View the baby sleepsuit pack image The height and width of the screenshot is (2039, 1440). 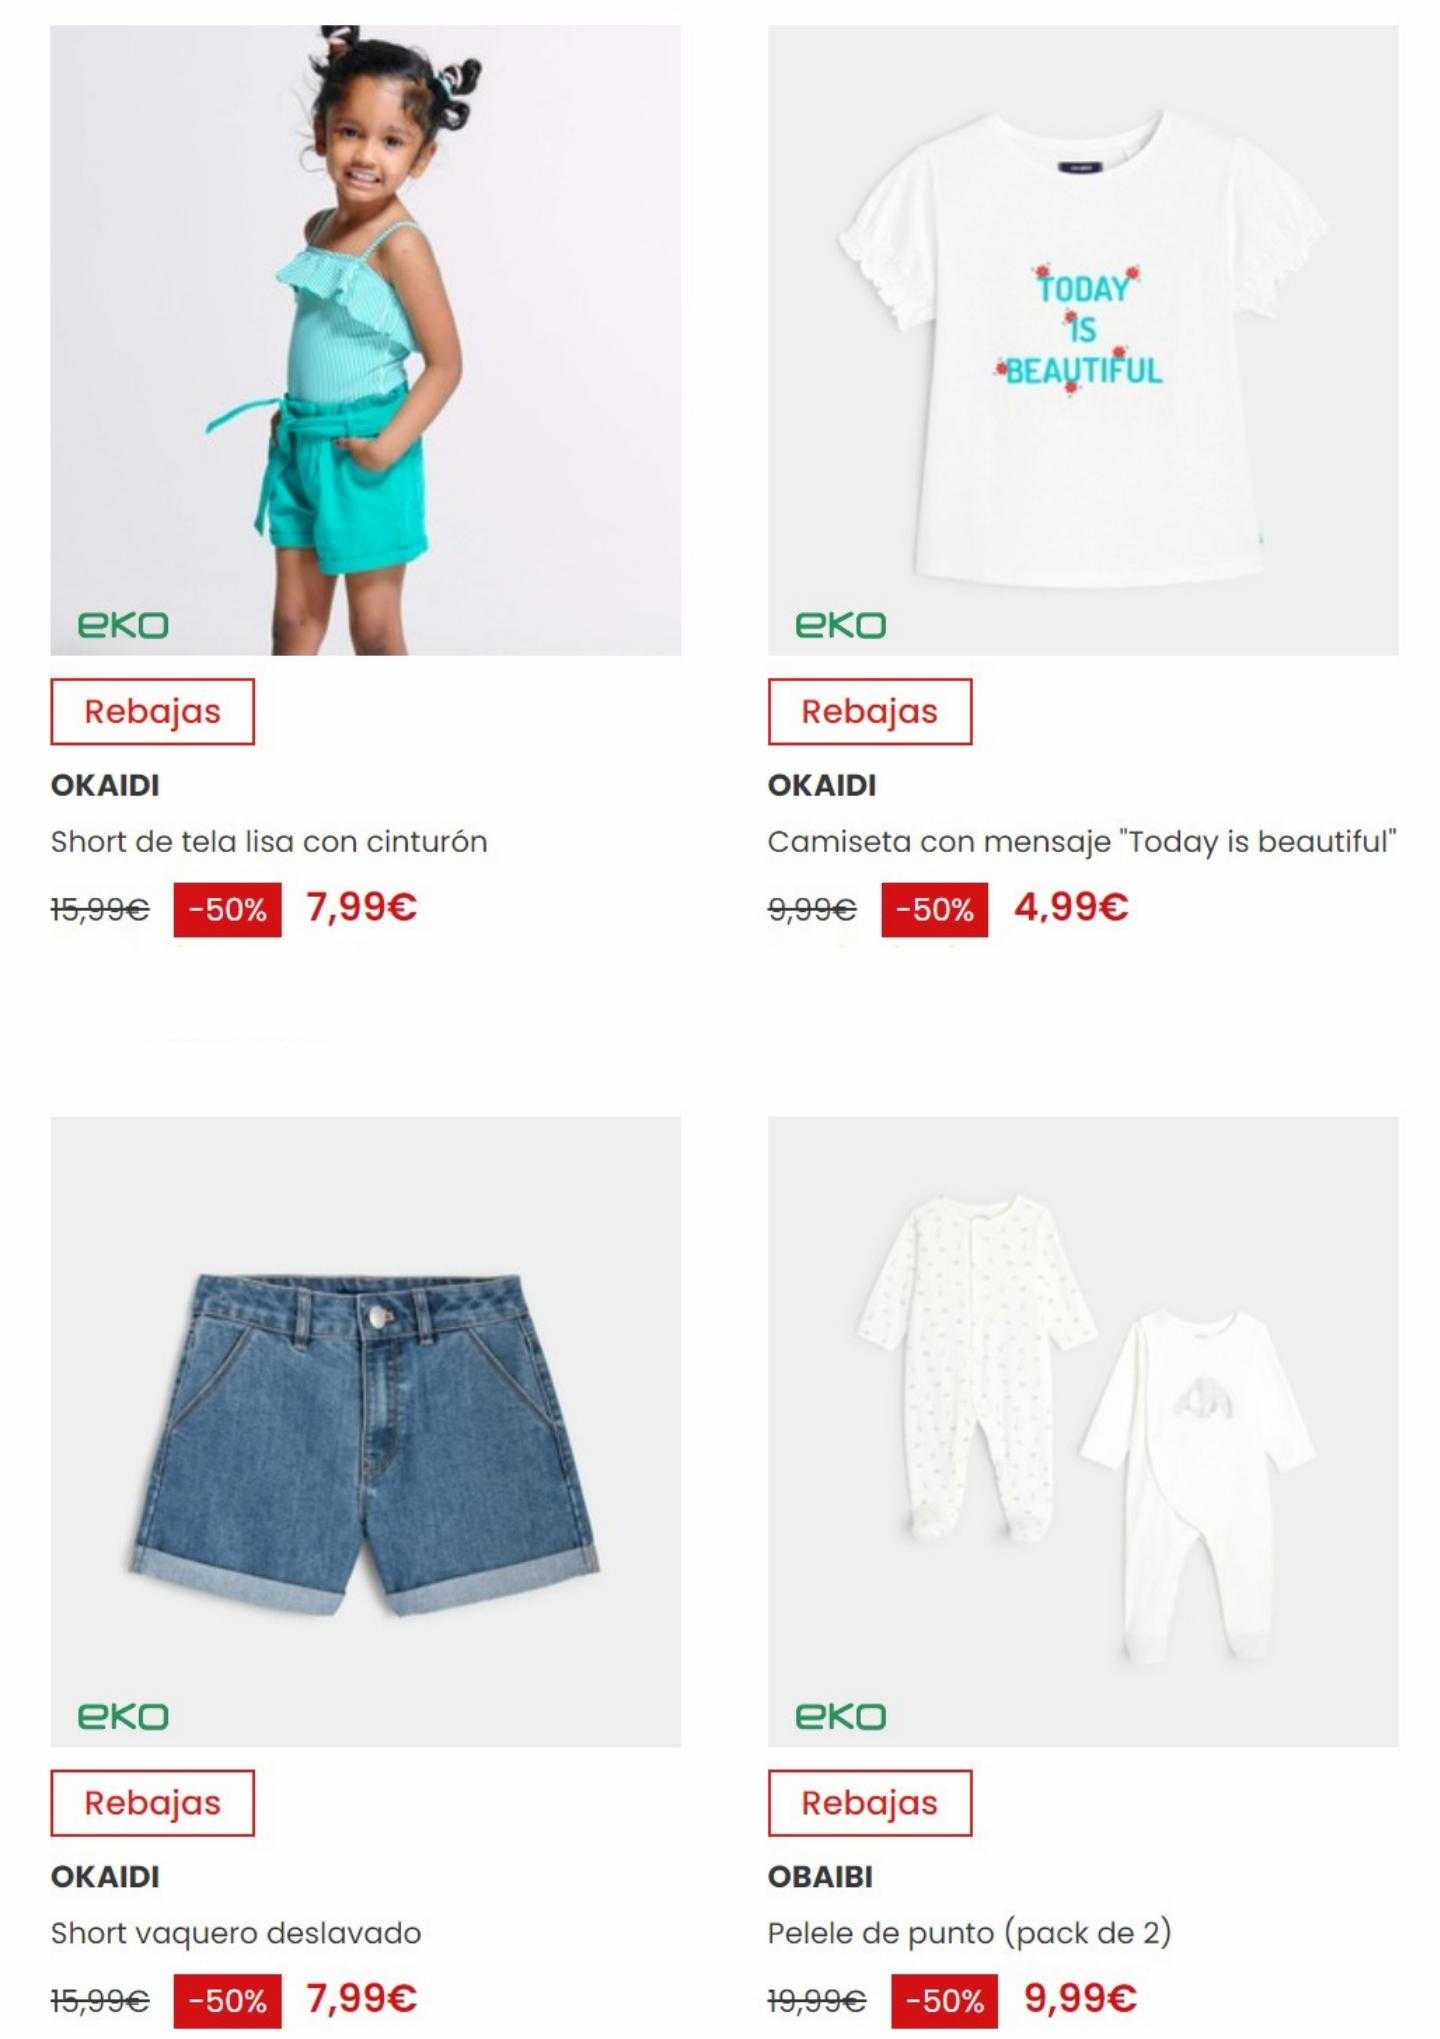1083,1432
